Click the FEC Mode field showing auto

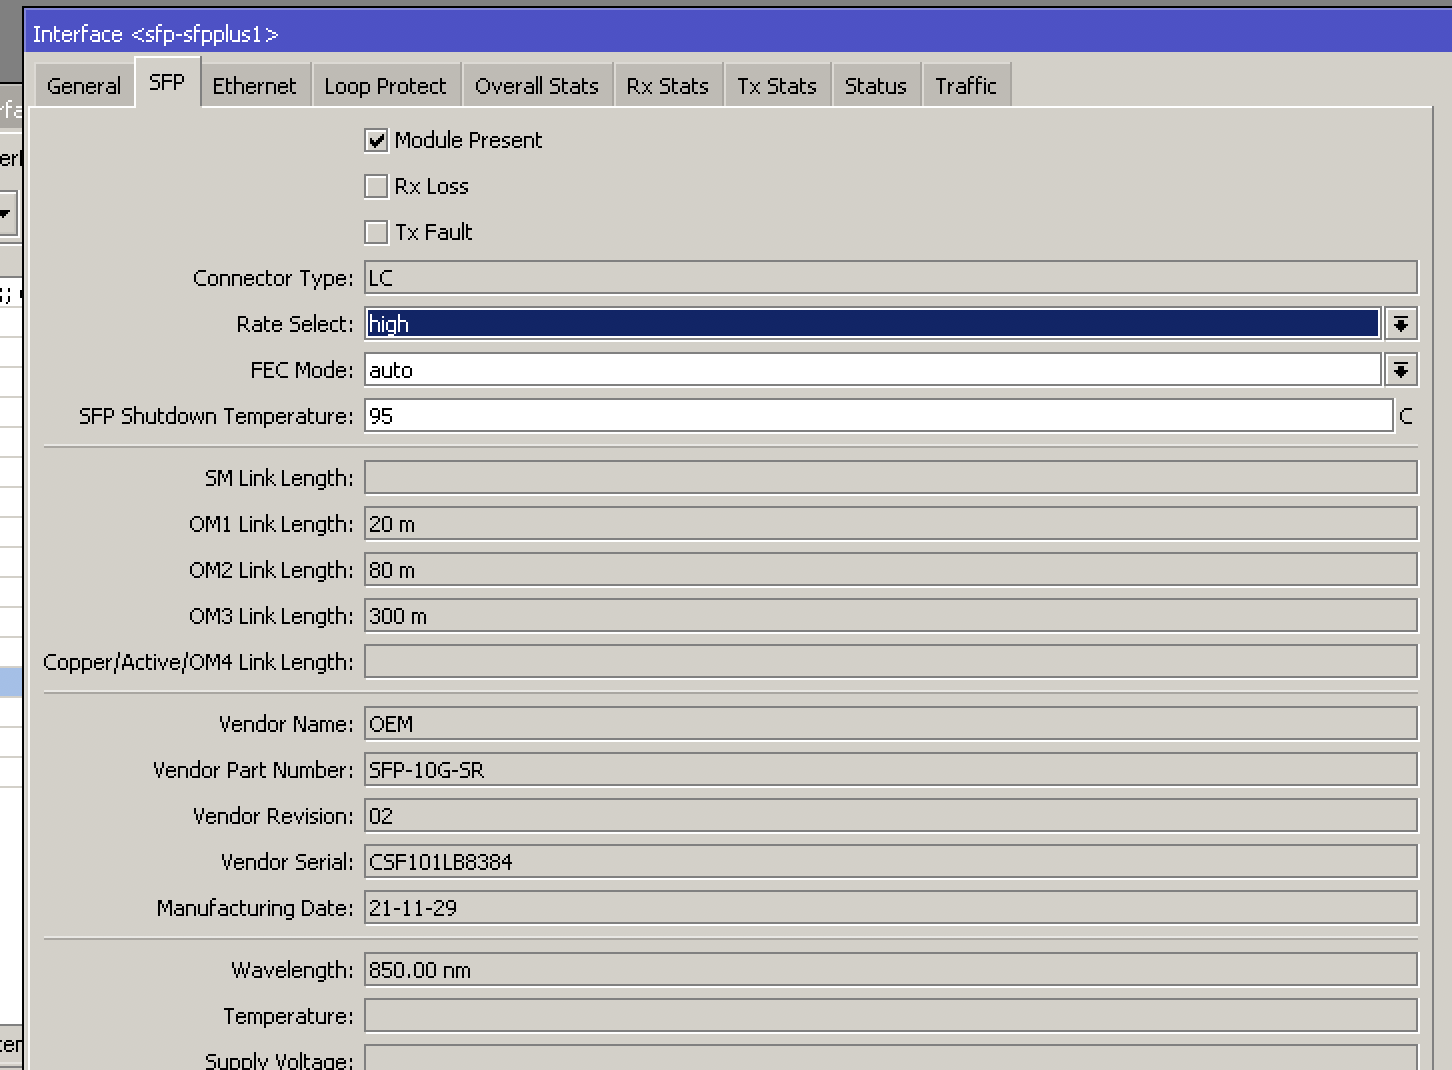click(x=872, y=370)
